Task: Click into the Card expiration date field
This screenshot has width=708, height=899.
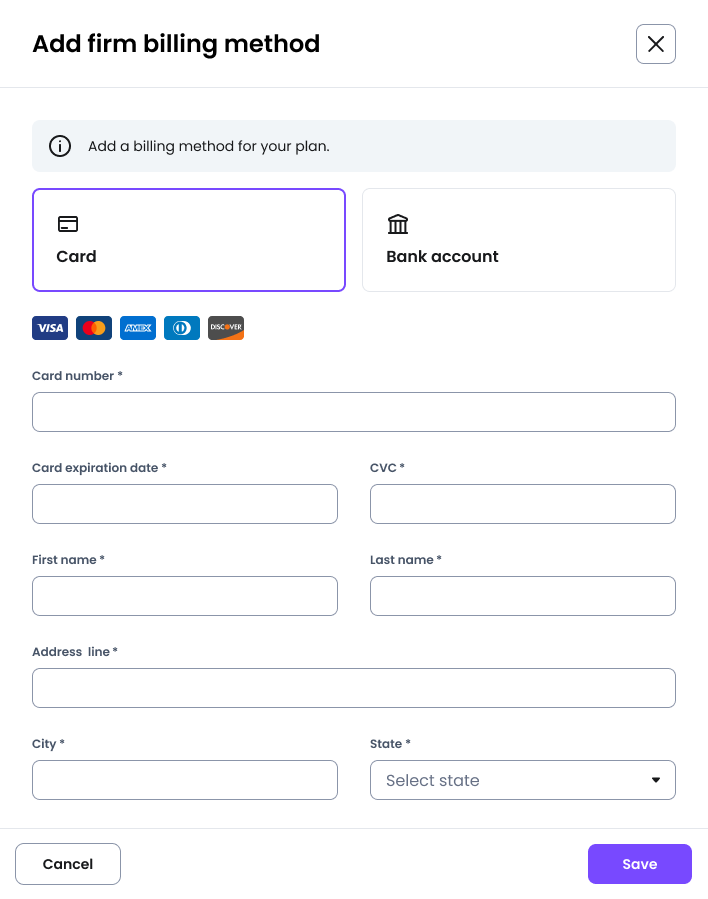Action: click(185, 504)
